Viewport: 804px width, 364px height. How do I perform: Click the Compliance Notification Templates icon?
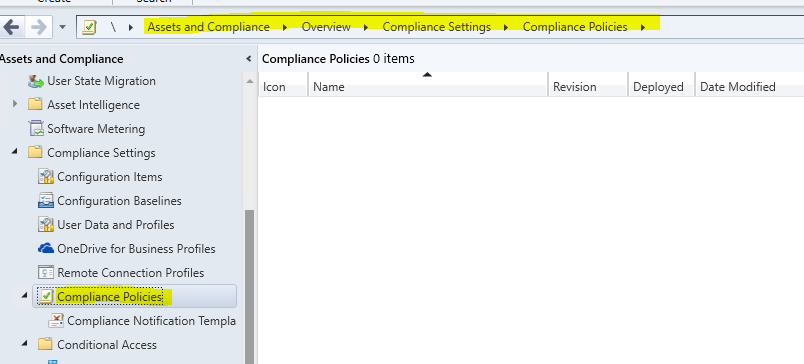[56, 321]
